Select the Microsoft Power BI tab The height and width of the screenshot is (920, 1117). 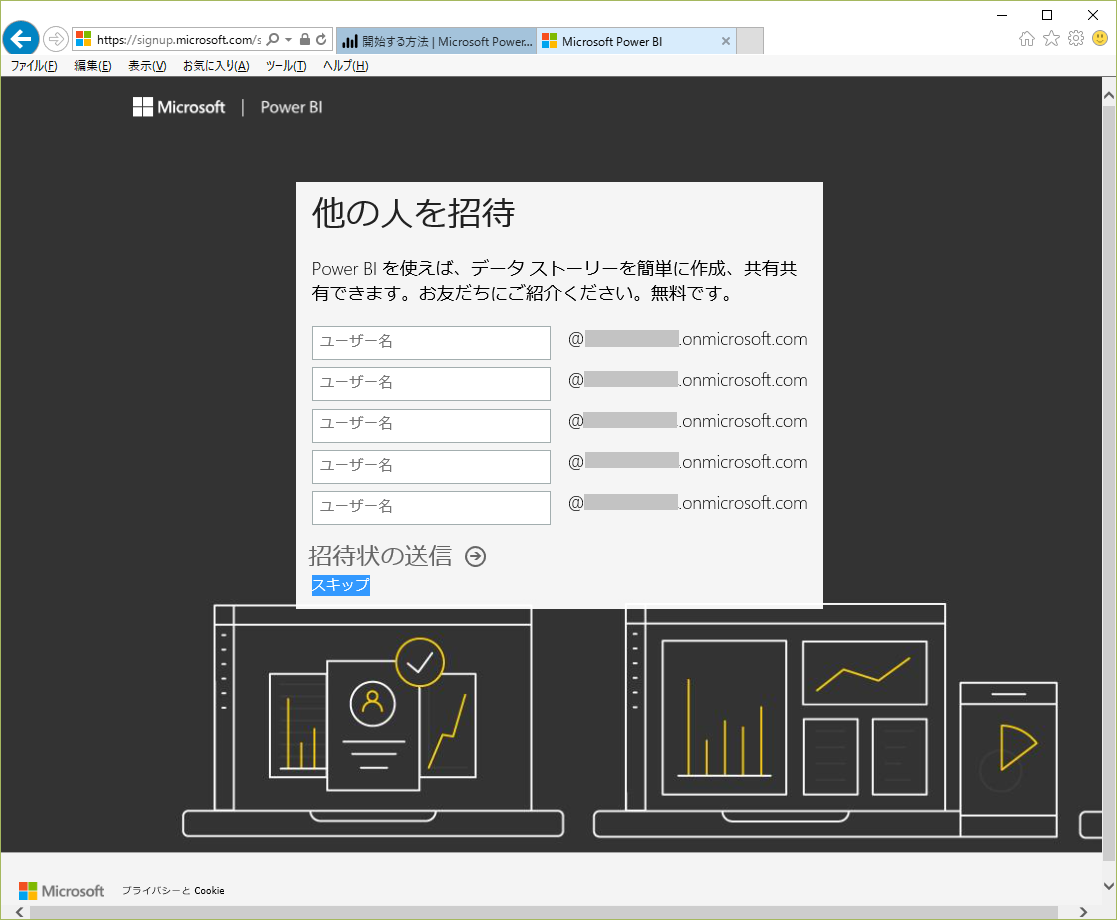[636, 41]
